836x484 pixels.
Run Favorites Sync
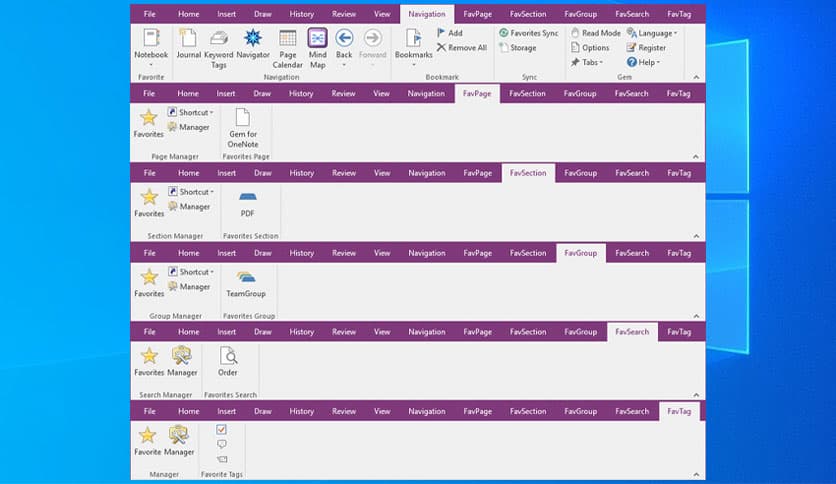point(529,33)
